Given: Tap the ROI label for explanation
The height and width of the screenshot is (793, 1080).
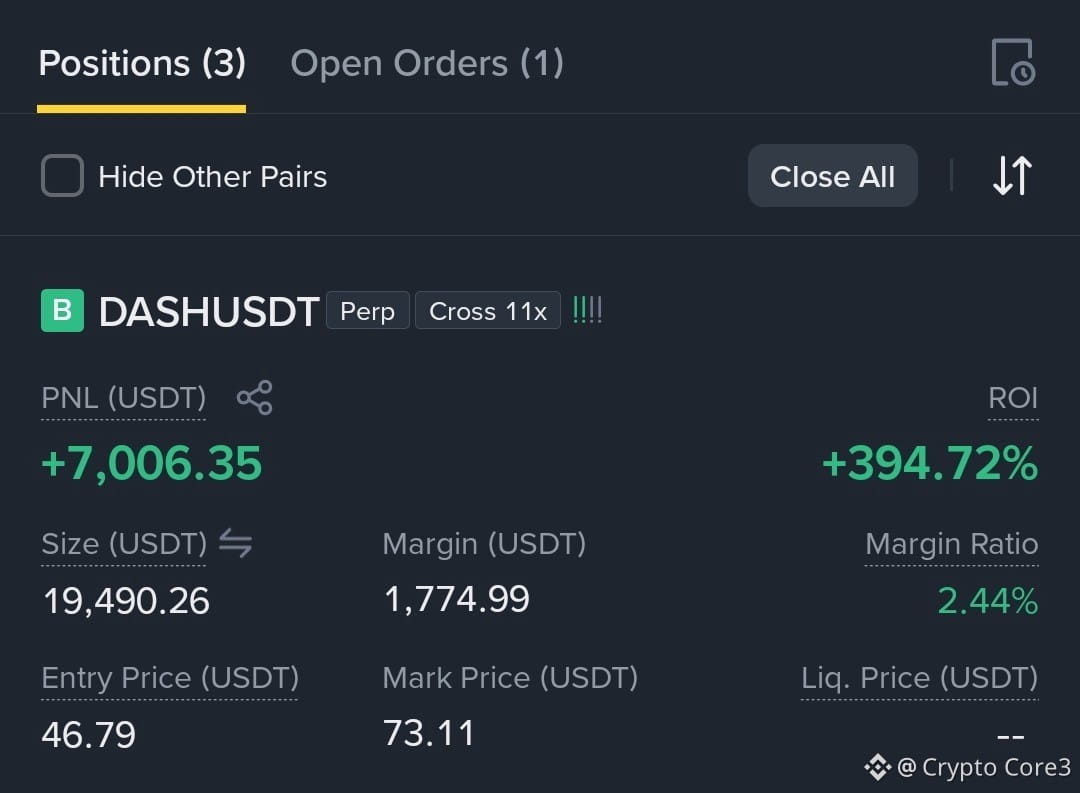Looking at the screenshot, I should point(1012,398).
